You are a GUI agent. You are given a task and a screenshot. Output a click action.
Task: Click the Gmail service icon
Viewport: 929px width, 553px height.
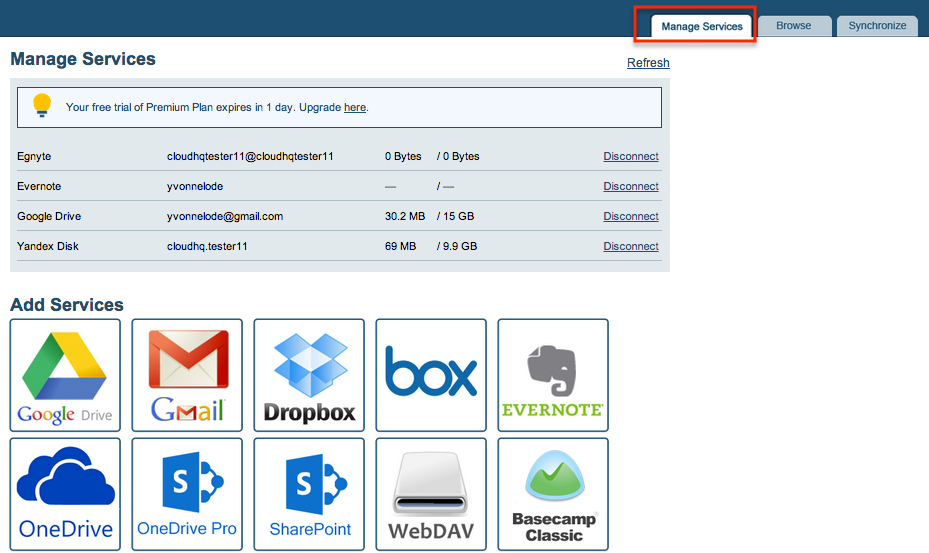(187, 375)
